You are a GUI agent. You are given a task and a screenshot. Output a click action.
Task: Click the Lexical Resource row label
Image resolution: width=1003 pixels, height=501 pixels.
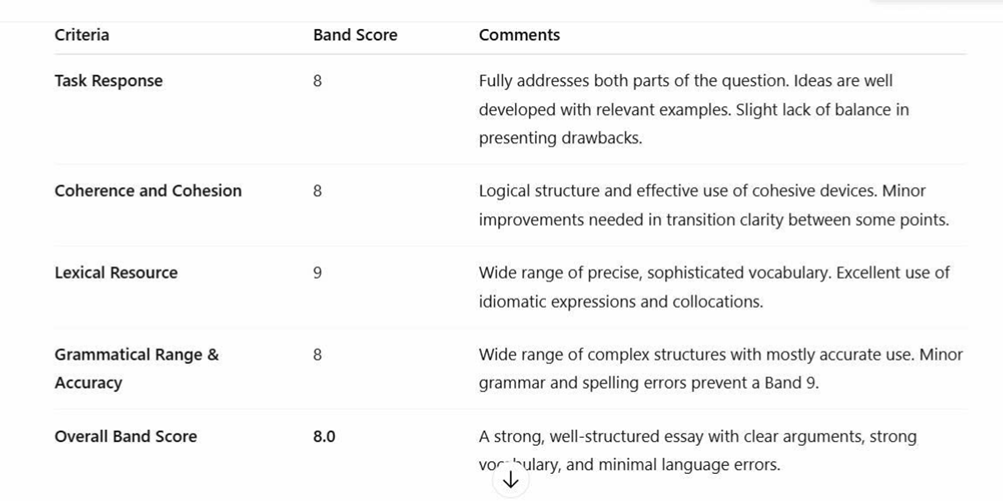pyautogui.click(x=116, y=273)
